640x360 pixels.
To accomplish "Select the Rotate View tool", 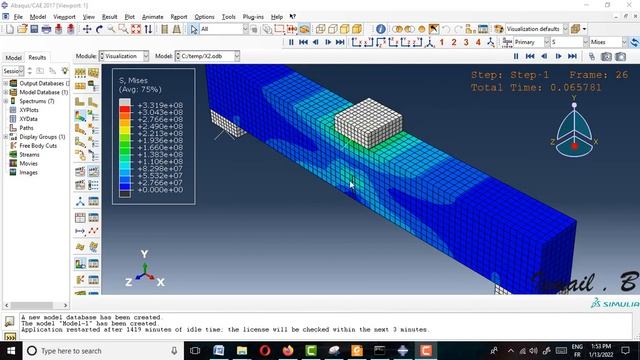I will point(99,29).
